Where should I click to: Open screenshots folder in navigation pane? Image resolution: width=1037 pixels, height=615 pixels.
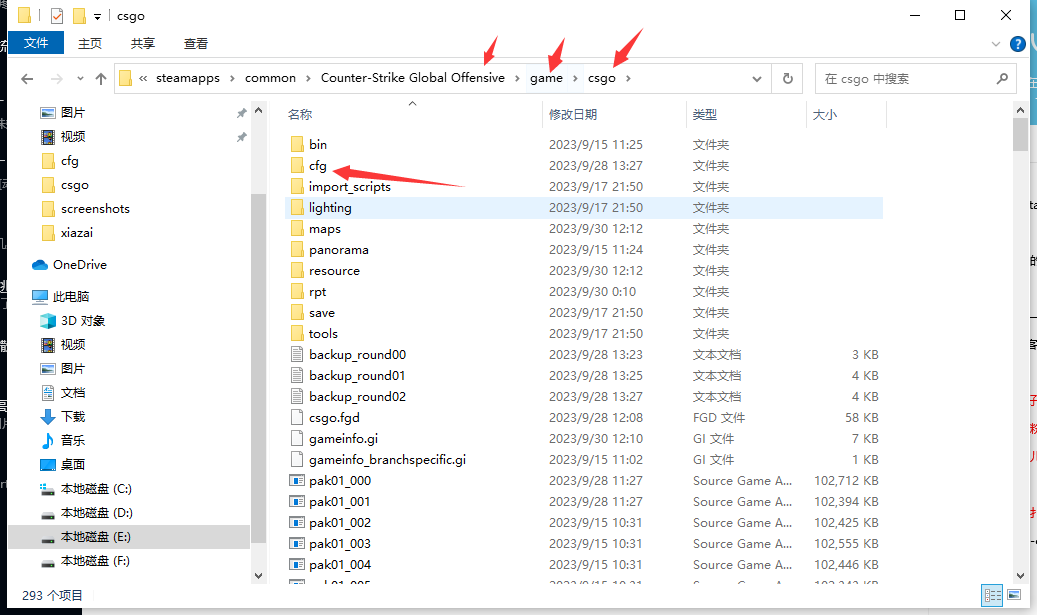tap(95, 209)
